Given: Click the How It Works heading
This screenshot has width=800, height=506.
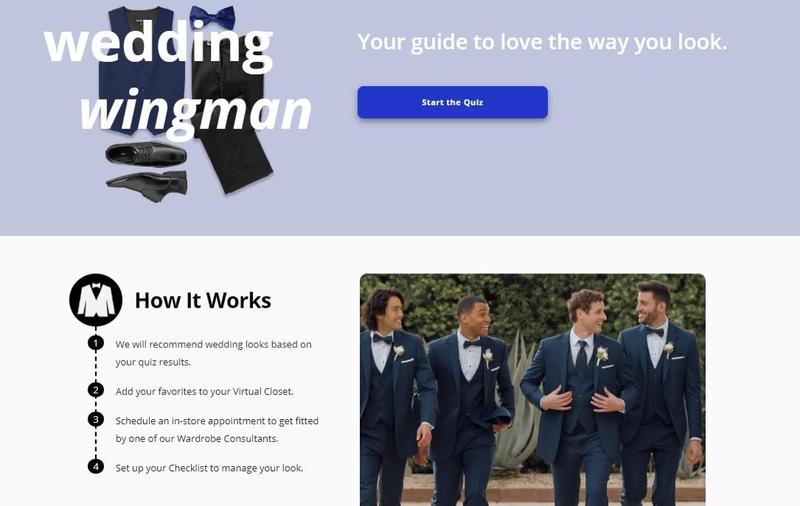Looking at the screenshot, I should (203, 300).
